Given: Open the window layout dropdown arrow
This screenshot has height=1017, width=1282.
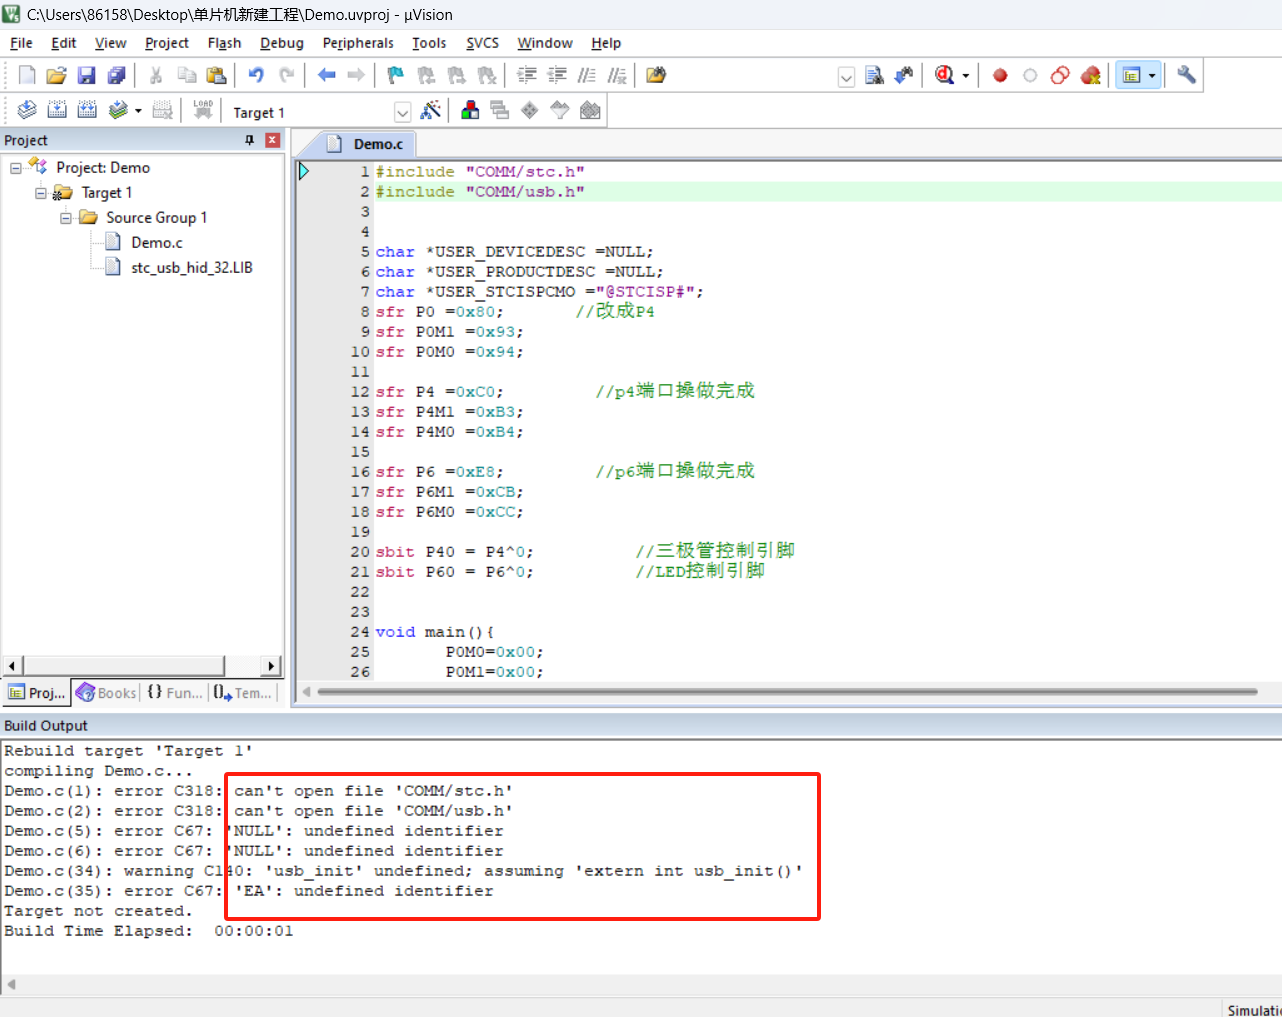Looking at the screenshot, I should coord(1152,76).
